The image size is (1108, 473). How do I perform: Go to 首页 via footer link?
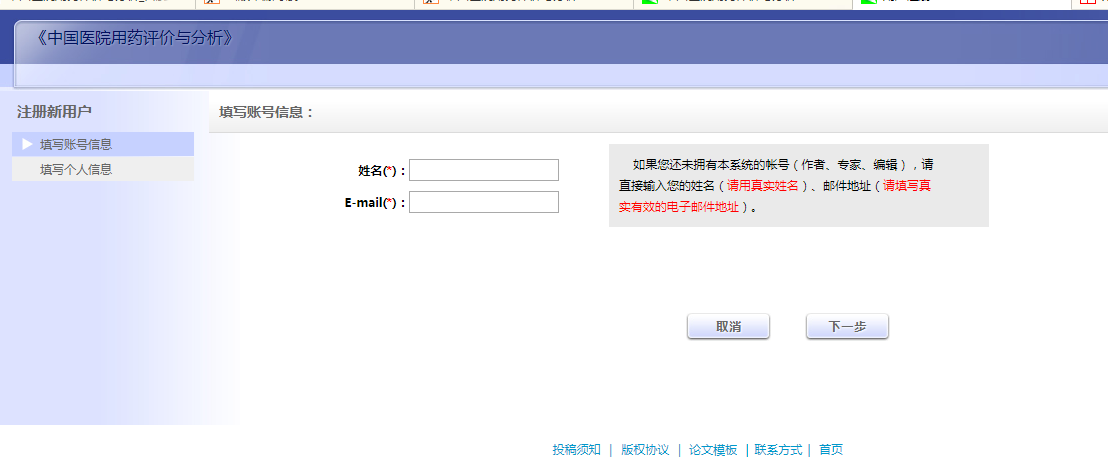(831, 450)
